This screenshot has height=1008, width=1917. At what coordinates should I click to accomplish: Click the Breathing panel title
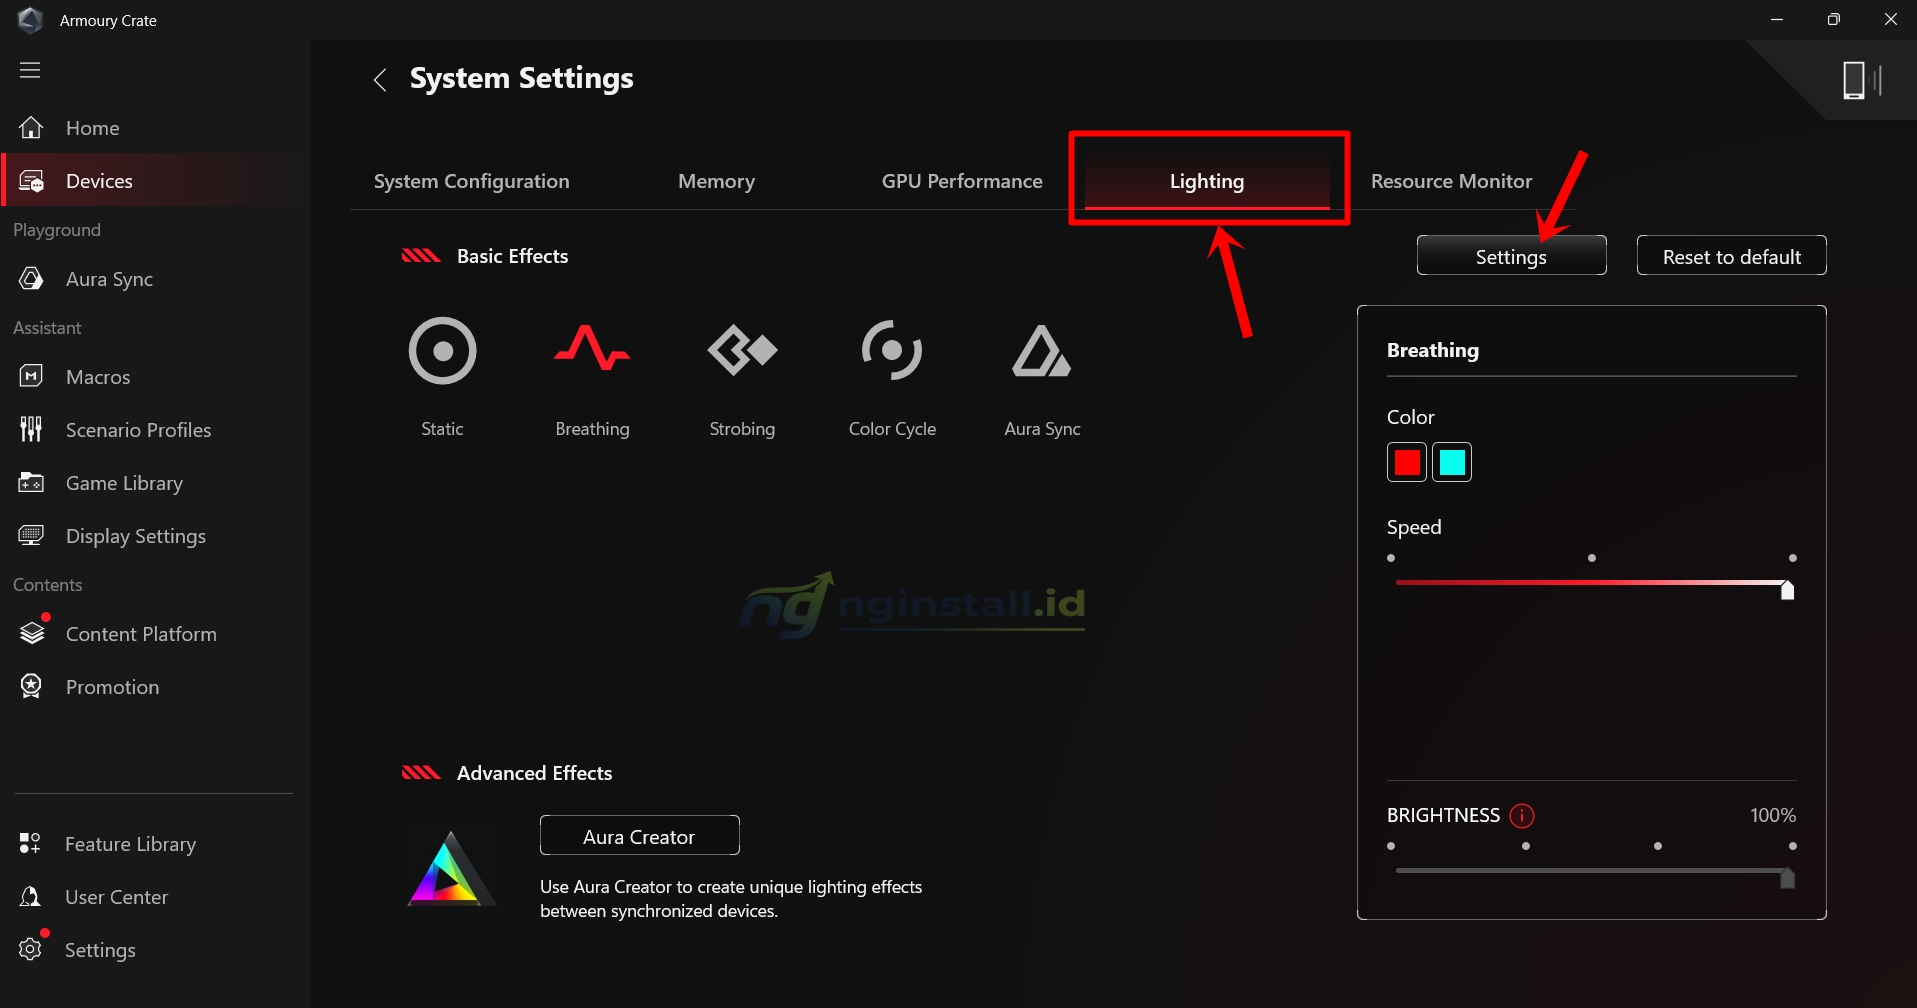click(x=1432, y=350)
